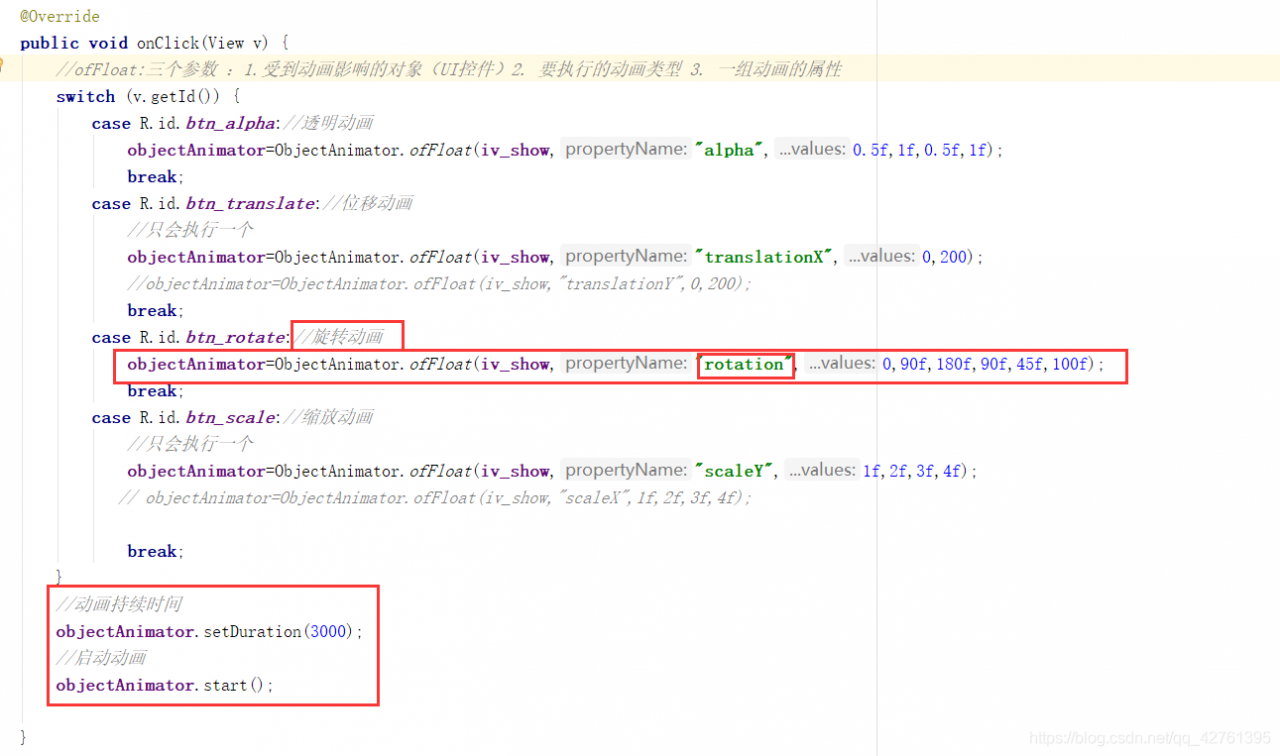Click the setDuration method call
Viewport: 1280px width, 756px height.
(x=252, y=632)
